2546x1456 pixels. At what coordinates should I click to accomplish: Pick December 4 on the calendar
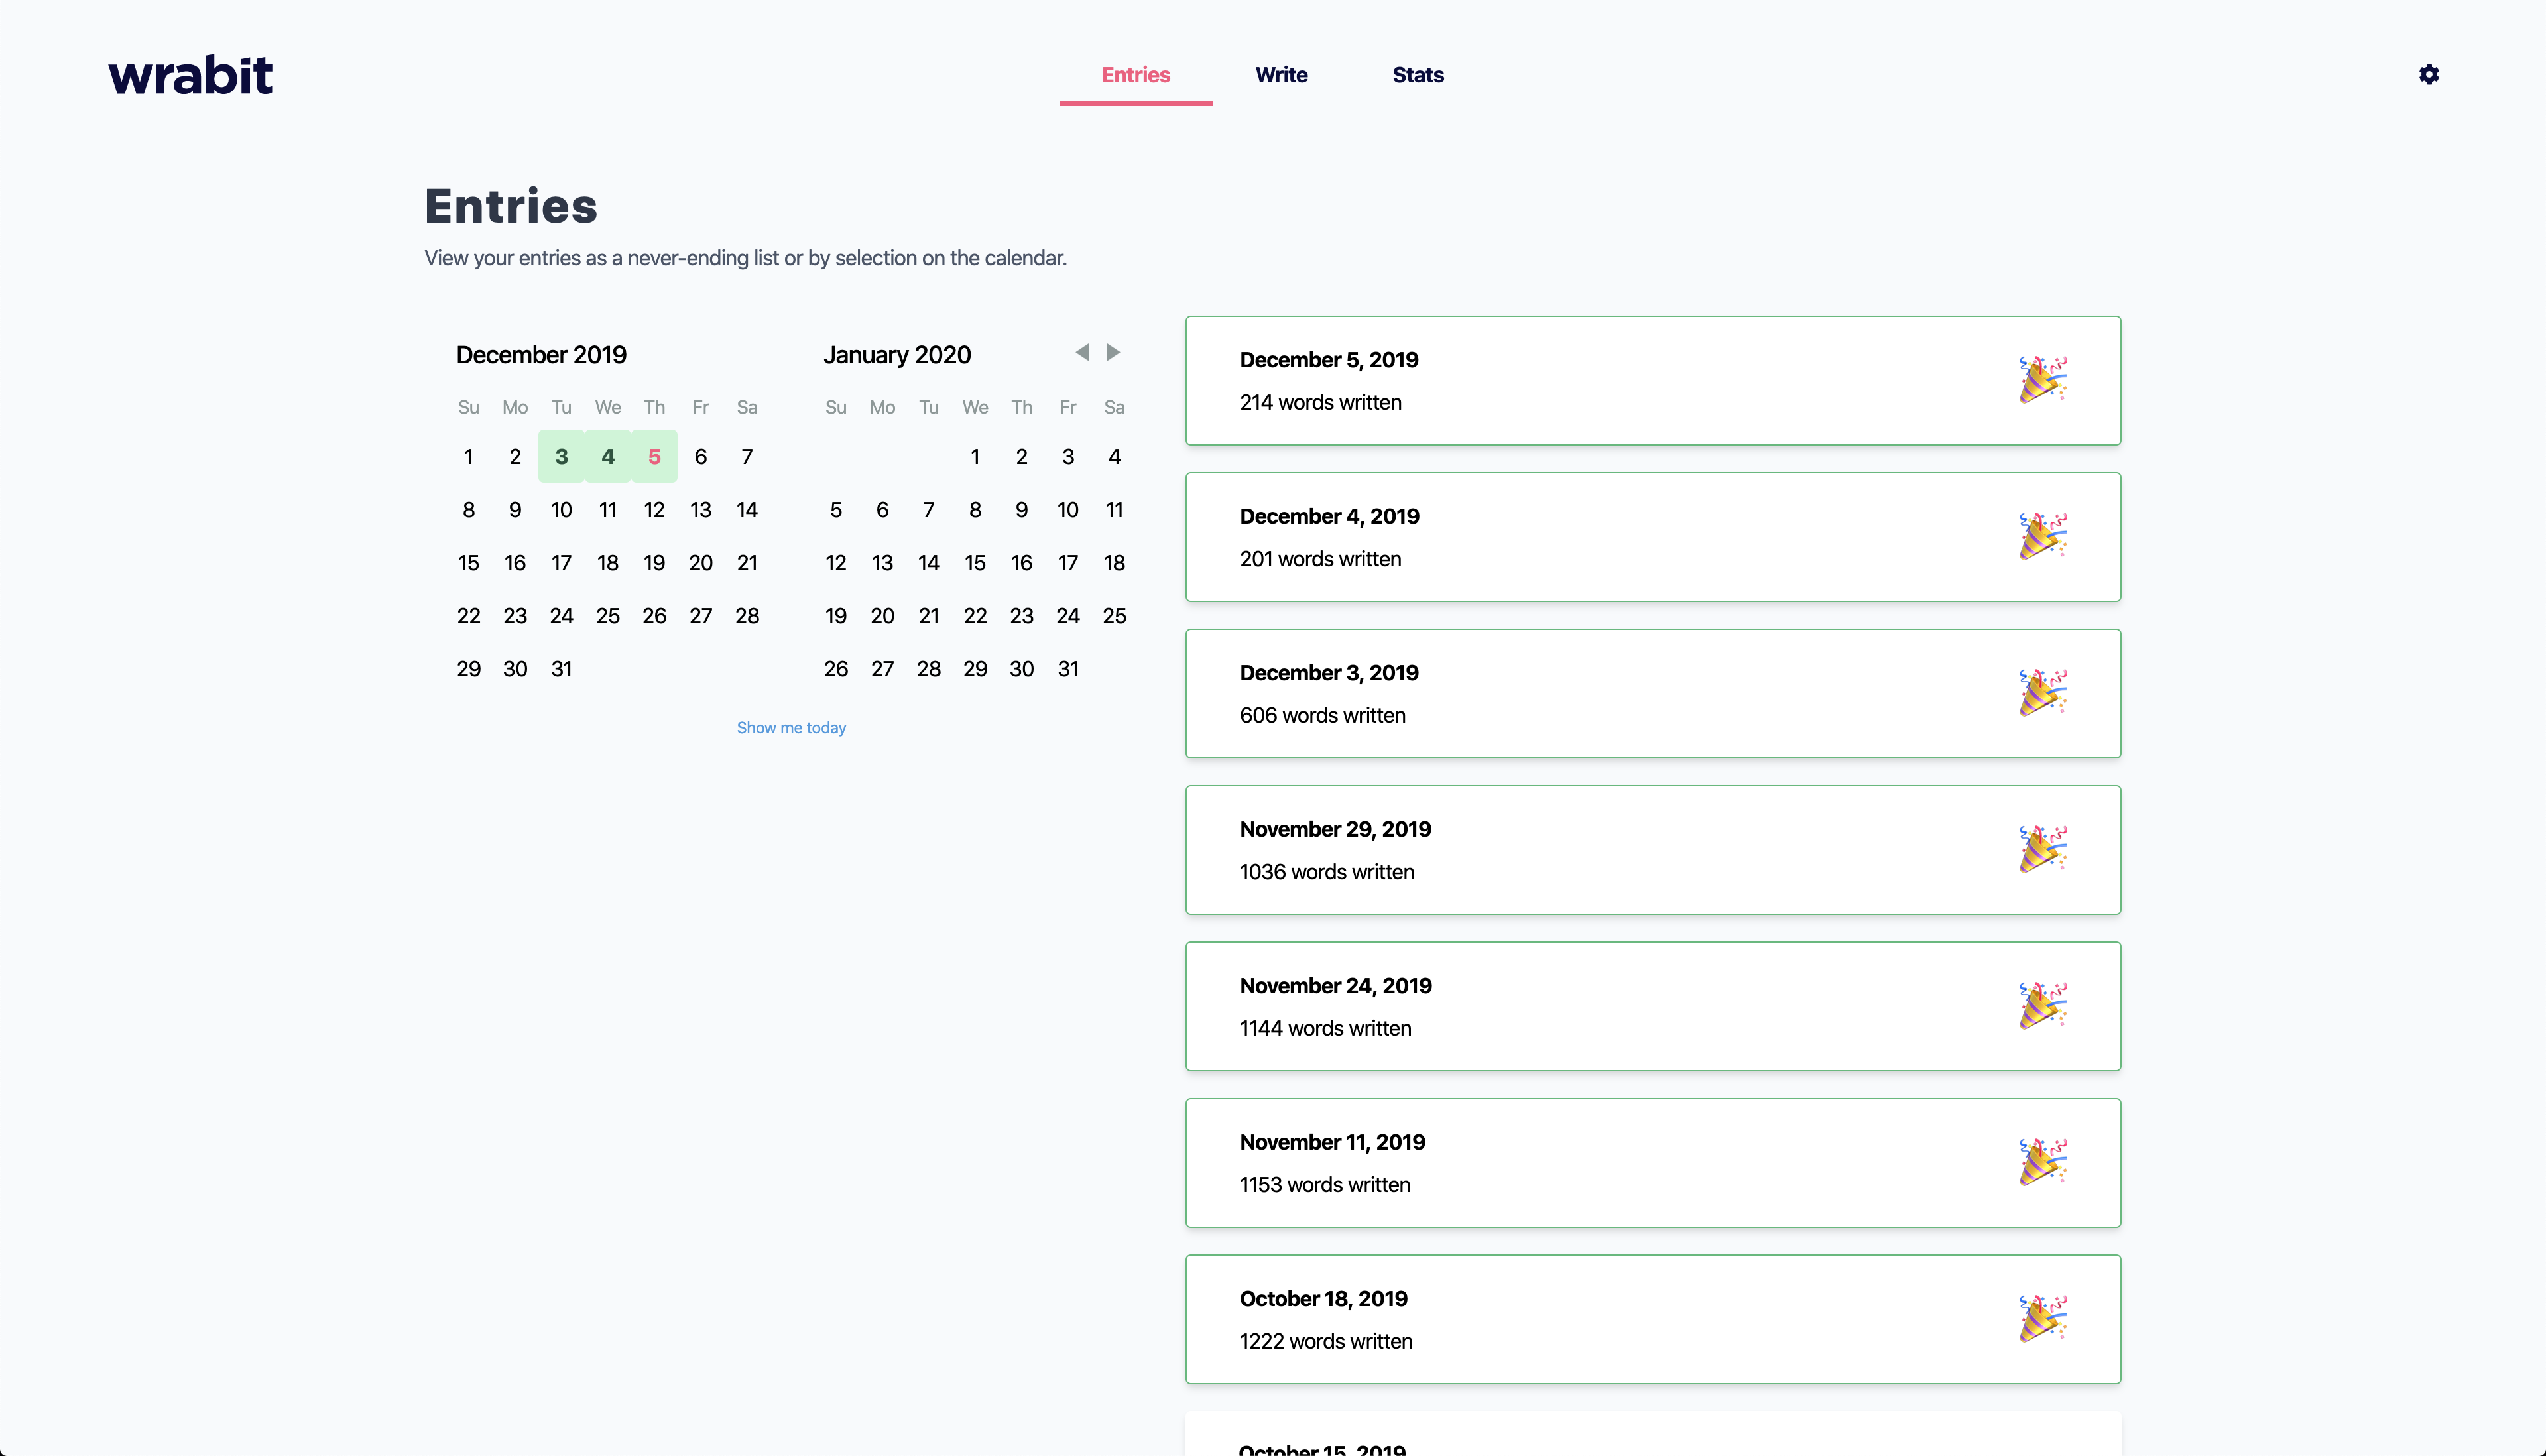tap(608, 457)
